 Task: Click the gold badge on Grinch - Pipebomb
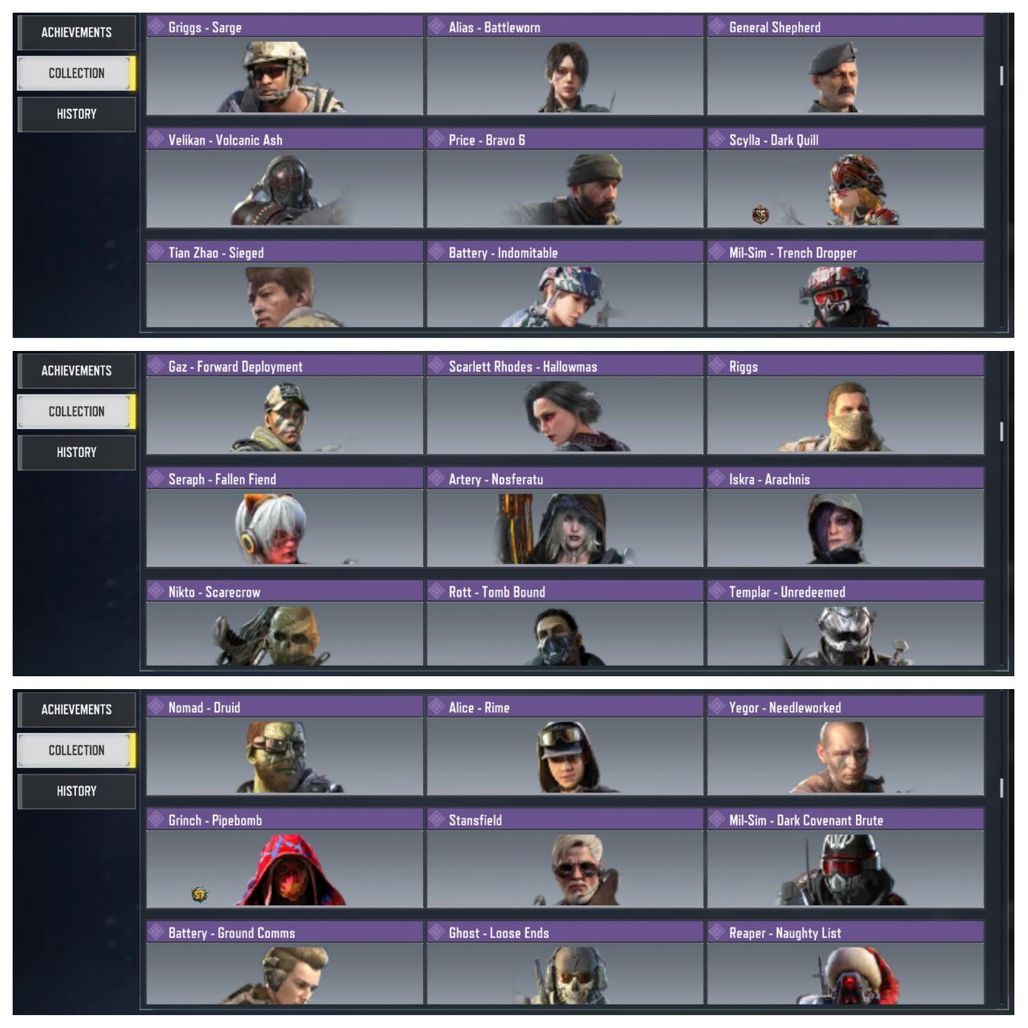199,894
